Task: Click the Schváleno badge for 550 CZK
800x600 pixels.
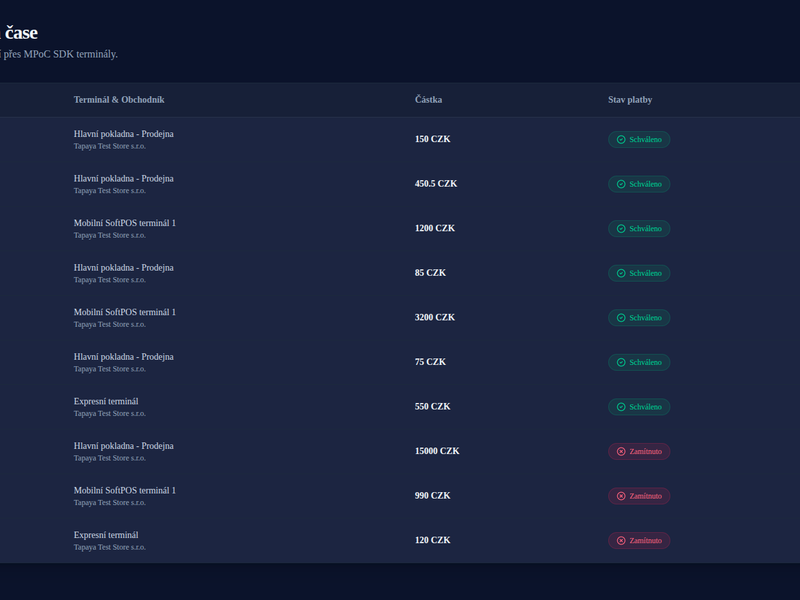Action: (639, 407)
